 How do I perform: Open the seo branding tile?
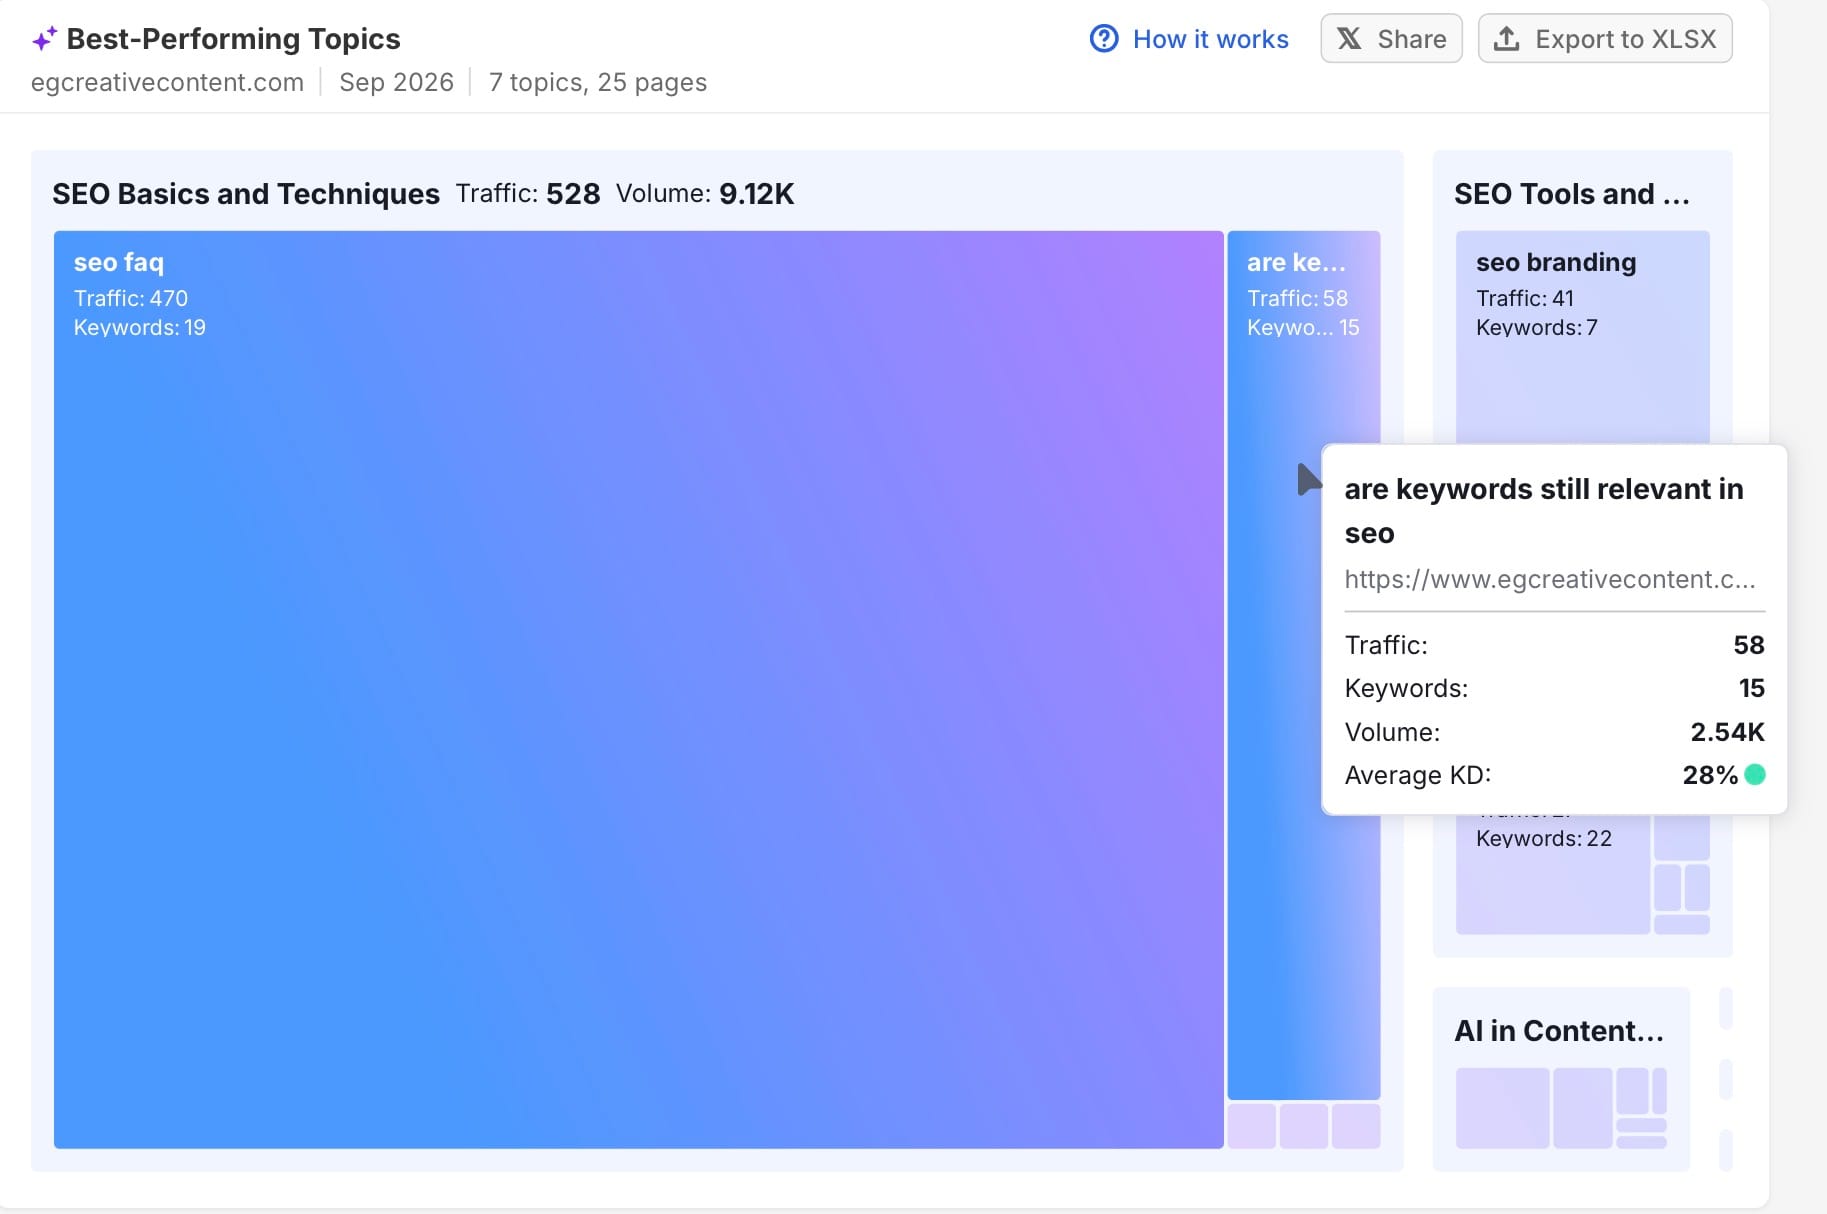(x=1582, y=337)
